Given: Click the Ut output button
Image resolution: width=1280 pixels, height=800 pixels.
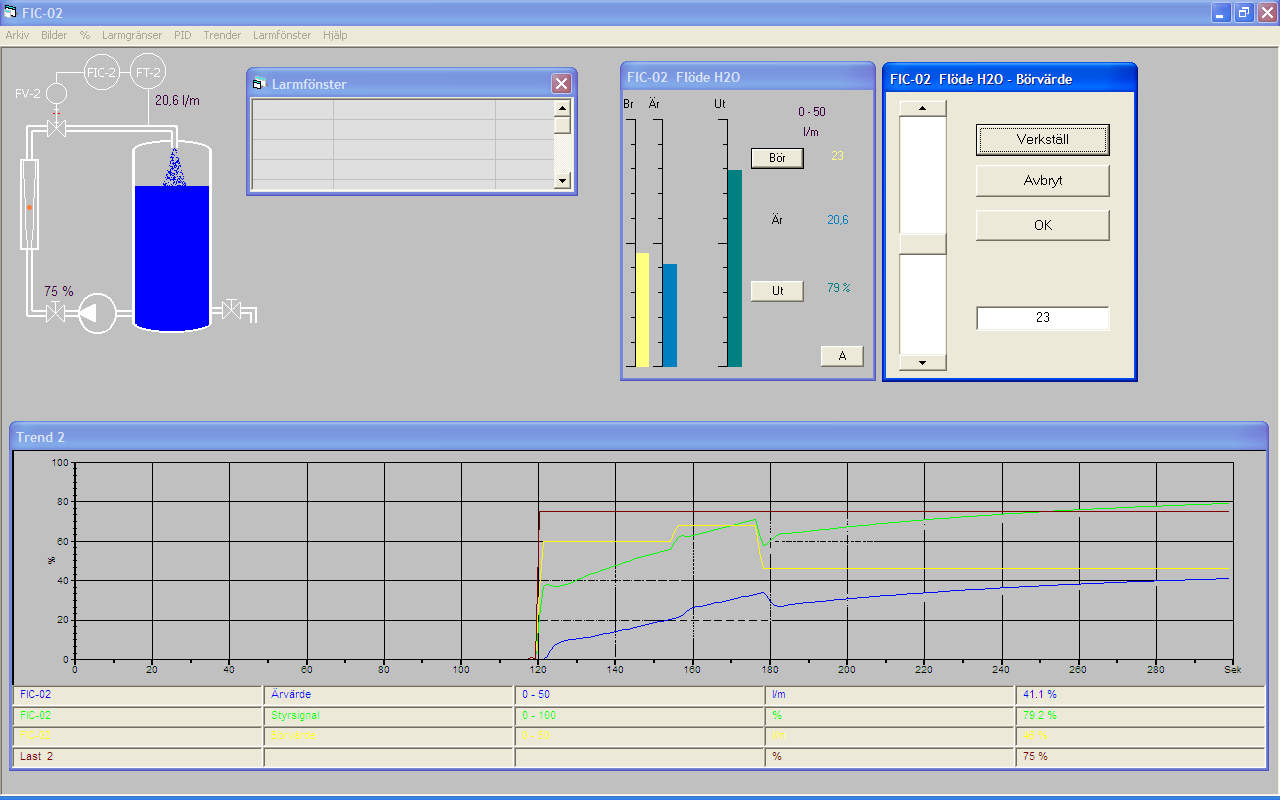Looking at the screenshot, I should point(777,291).
